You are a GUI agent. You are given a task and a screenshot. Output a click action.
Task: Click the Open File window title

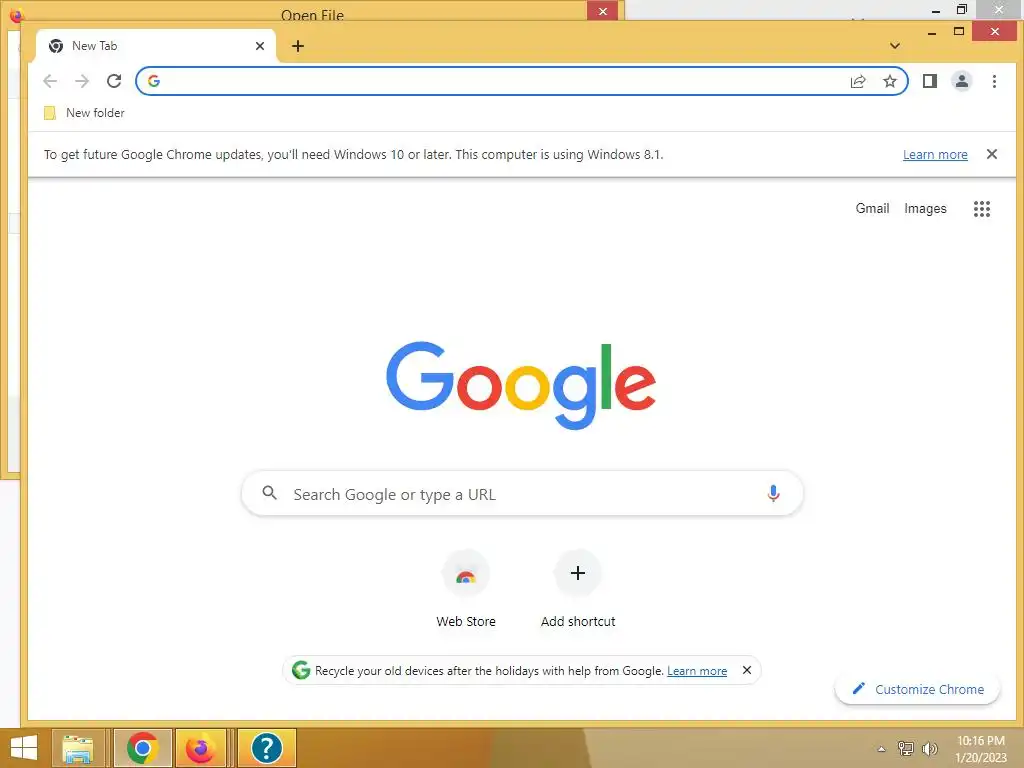[312, 14]
